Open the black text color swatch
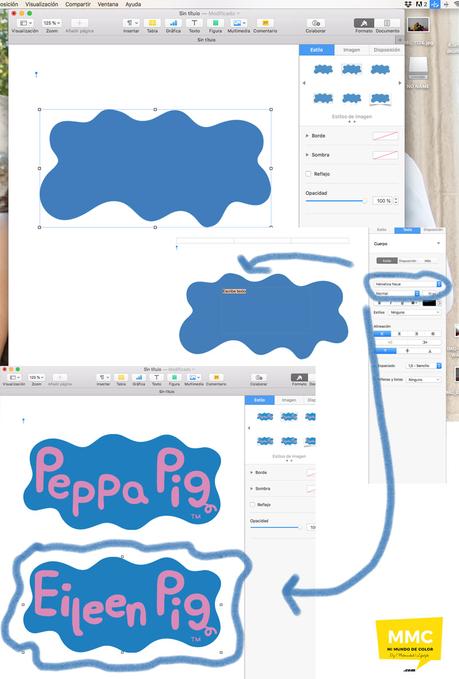Viewport: 459px width, 679px height. pyautogui.click(x=429, y=303)
